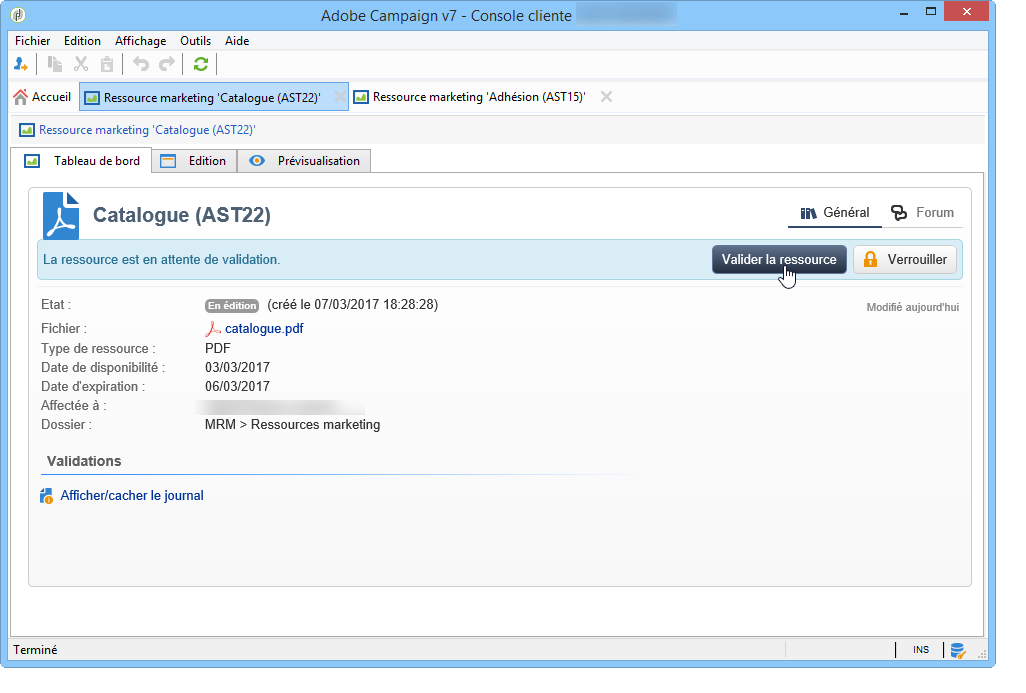Click the Accueil home icon
Image resolution: width=1026 pixels, height=693 pixels.
(20, 97)
